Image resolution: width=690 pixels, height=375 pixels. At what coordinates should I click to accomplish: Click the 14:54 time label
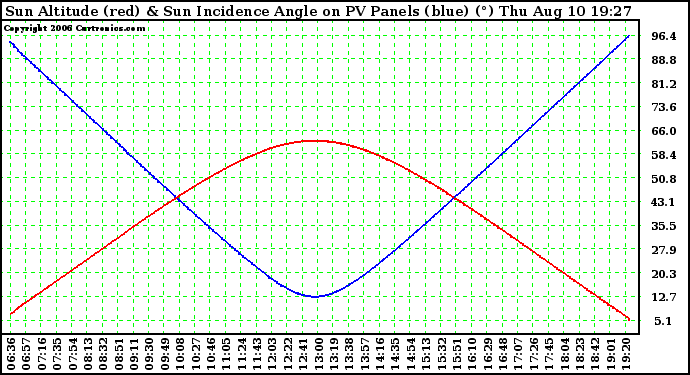point(411,354)
